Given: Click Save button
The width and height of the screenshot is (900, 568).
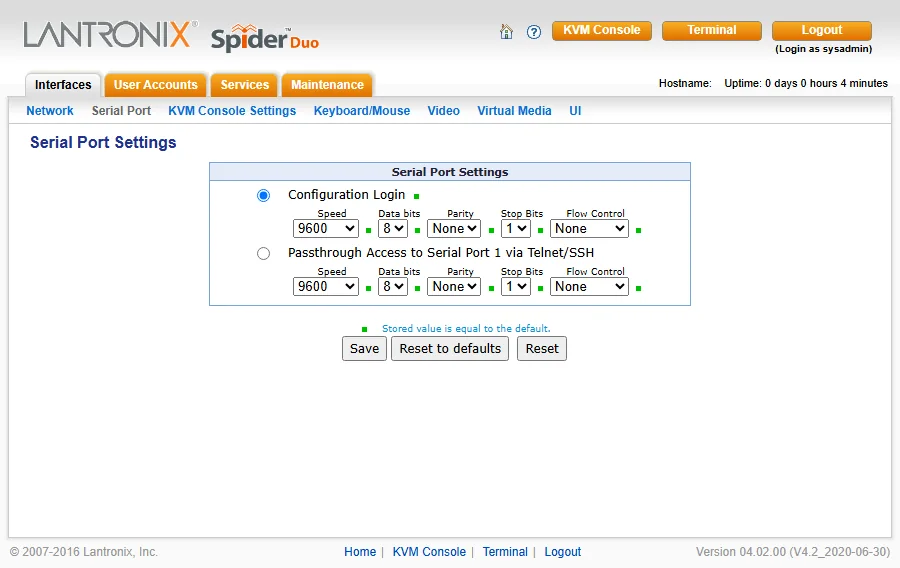Looking at the screenshot, I should click(x=364, y=348).
